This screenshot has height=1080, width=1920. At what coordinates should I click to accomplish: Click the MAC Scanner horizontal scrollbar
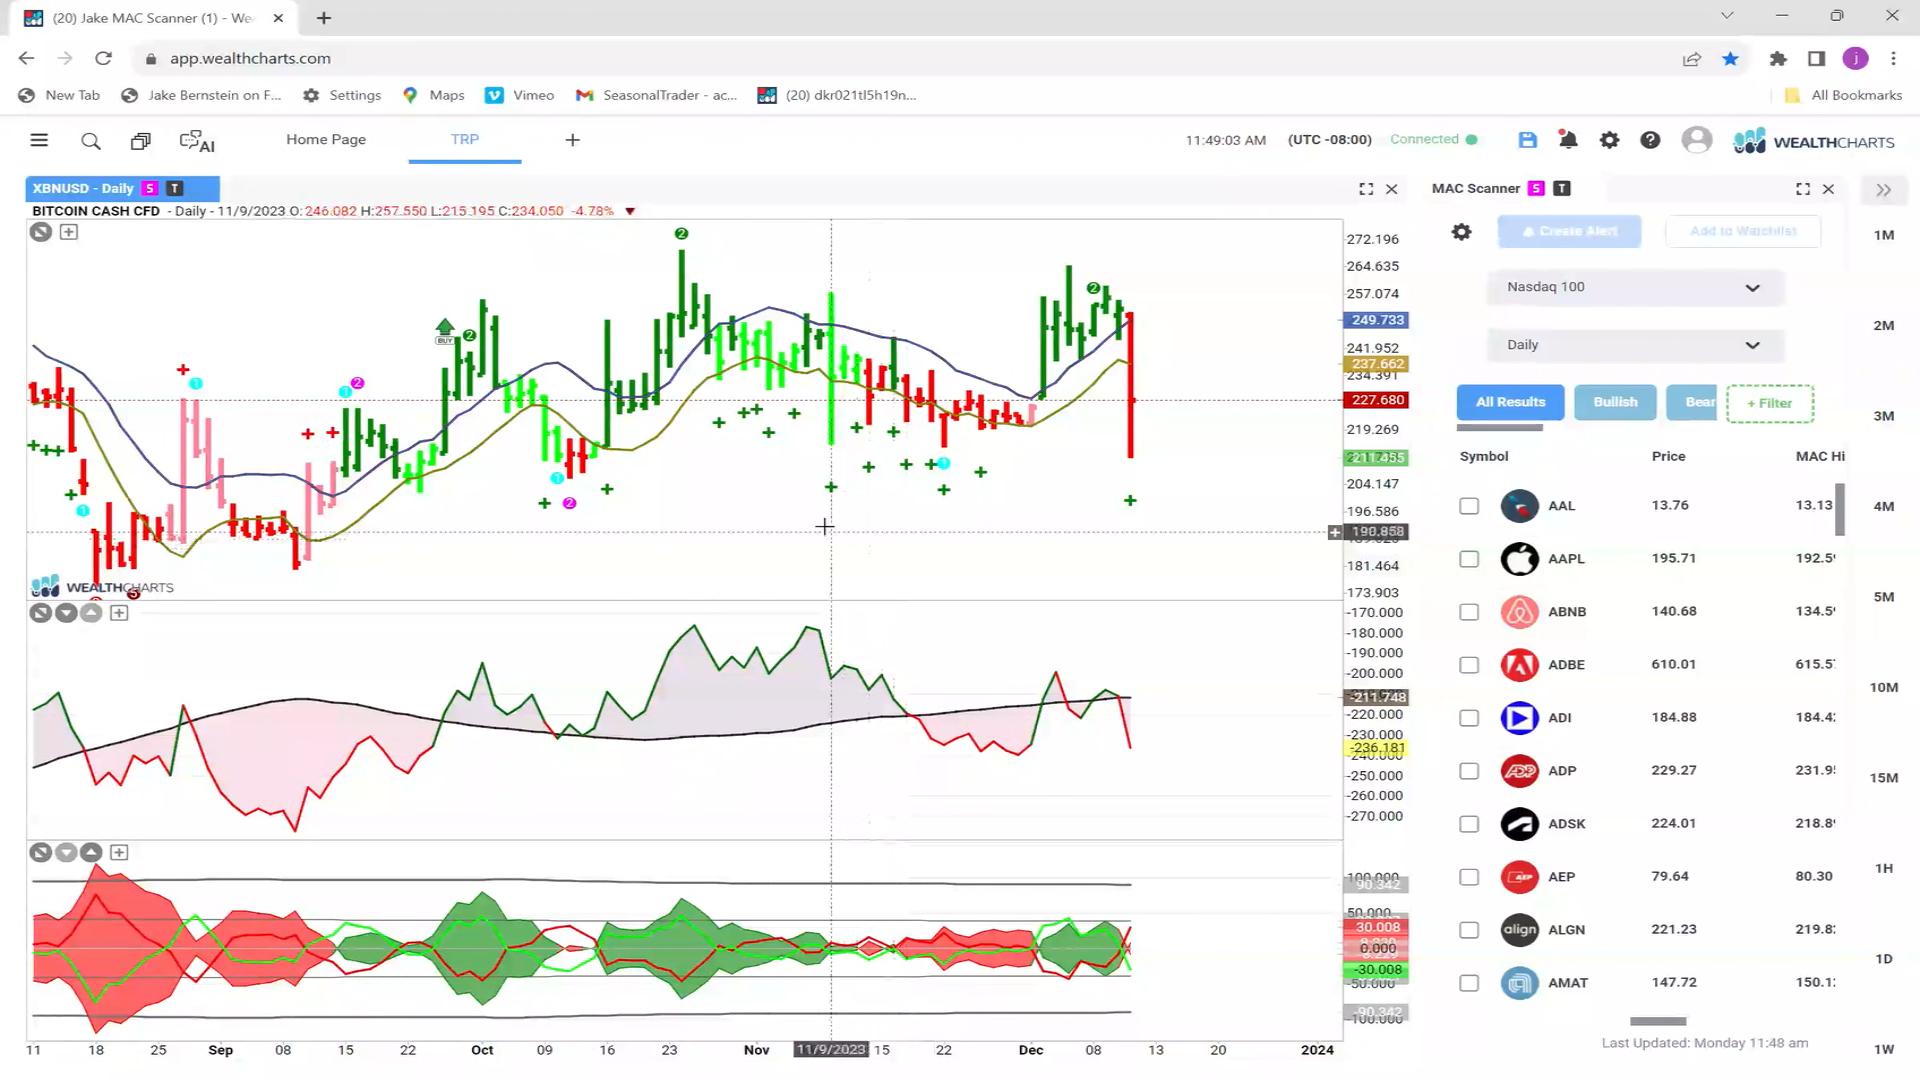(1658, 1021)
